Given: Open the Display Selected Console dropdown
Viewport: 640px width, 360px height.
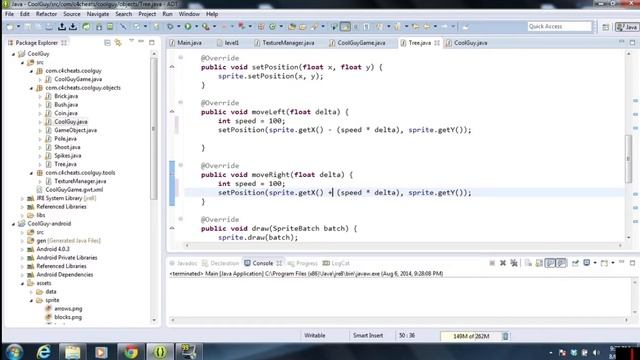Looking at the screenshot, I should pos(595,263).
